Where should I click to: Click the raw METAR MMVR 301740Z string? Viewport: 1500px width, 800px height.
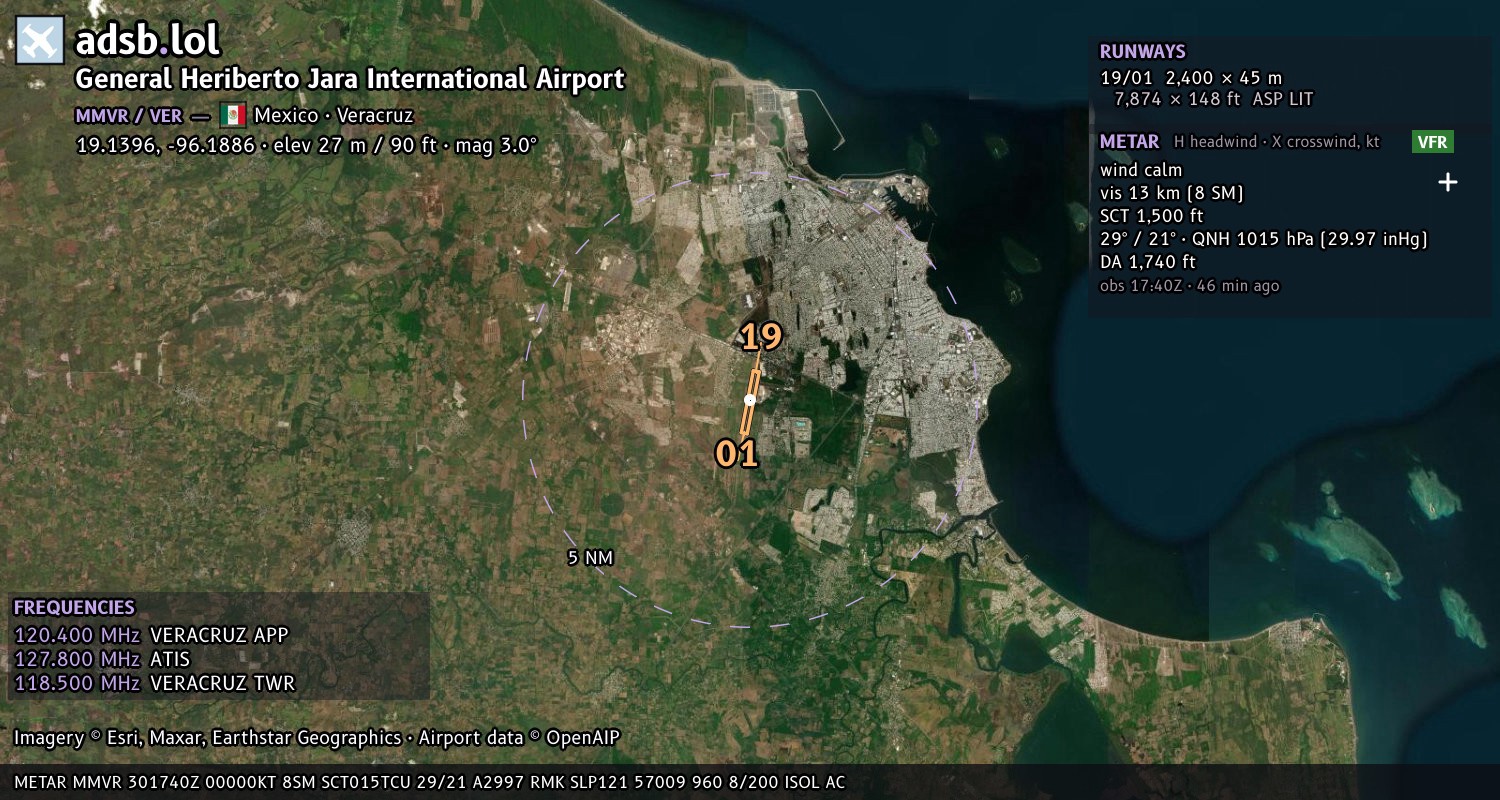coord(430,782)
